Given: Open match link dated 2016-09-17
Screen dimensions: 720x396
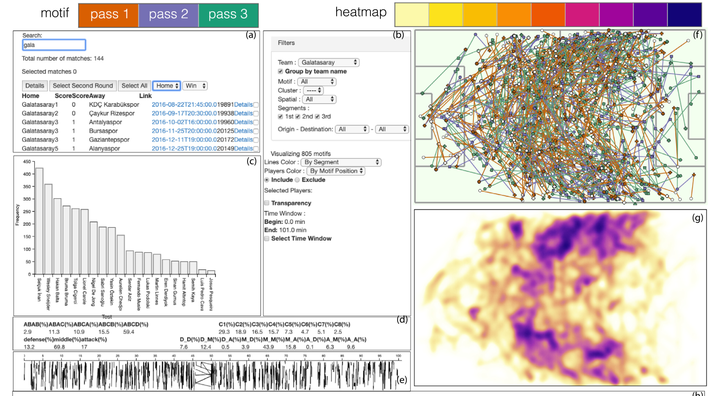Looking at the screenshot, I should pos(184,113).
